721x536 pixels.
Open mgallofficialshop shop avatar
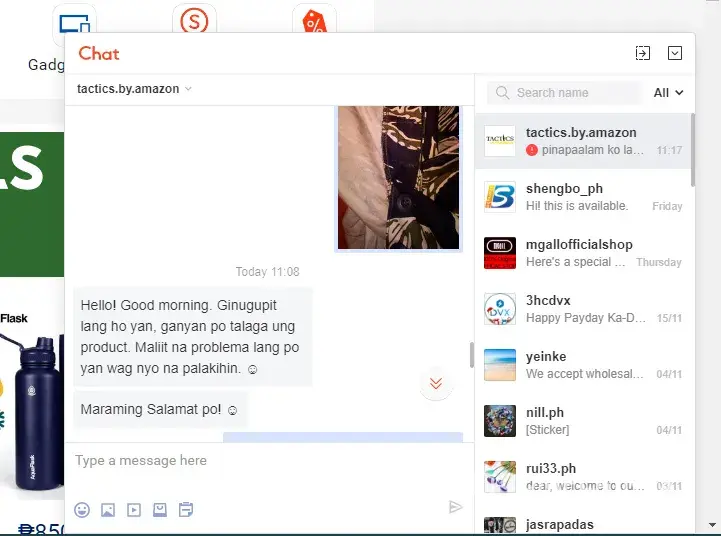500,253
